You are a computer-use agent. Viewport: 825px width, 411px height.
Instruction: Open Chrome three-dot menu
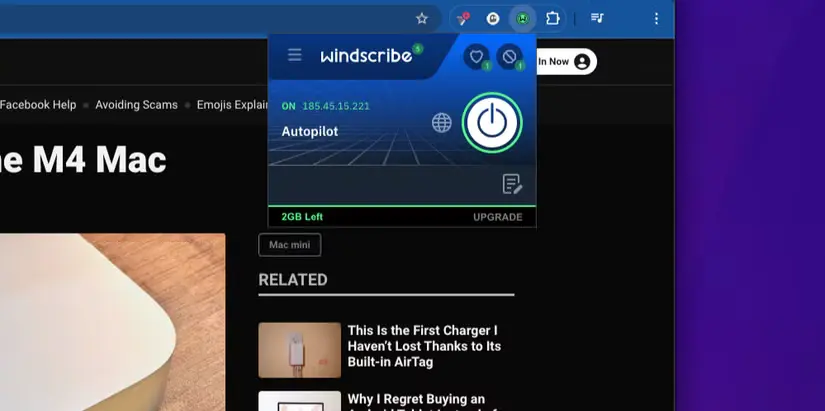point(656,19)
